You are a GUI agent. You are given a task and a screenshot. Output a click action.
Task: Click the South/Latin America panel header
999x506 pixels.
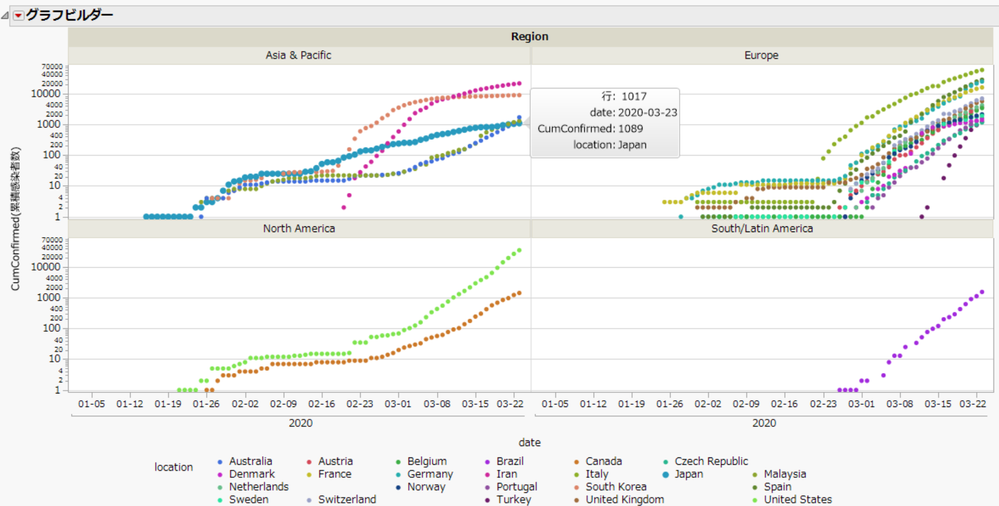click(x=762, y=228)
